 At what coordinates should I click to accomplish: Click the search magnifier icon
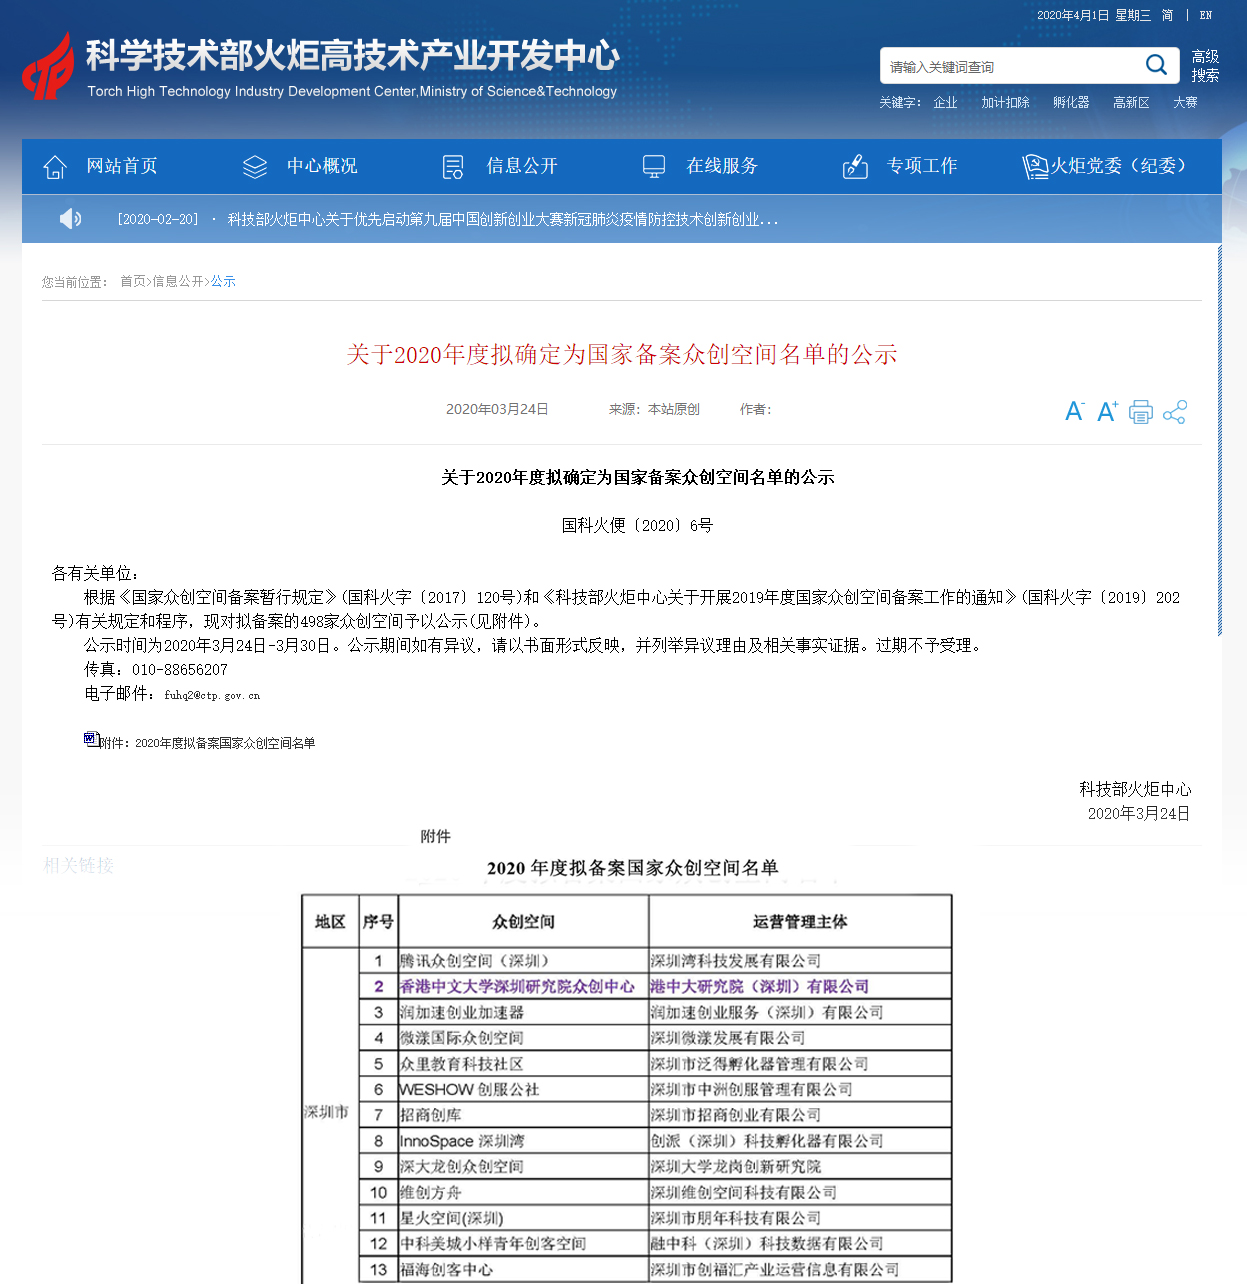[x=1156, y=66]
